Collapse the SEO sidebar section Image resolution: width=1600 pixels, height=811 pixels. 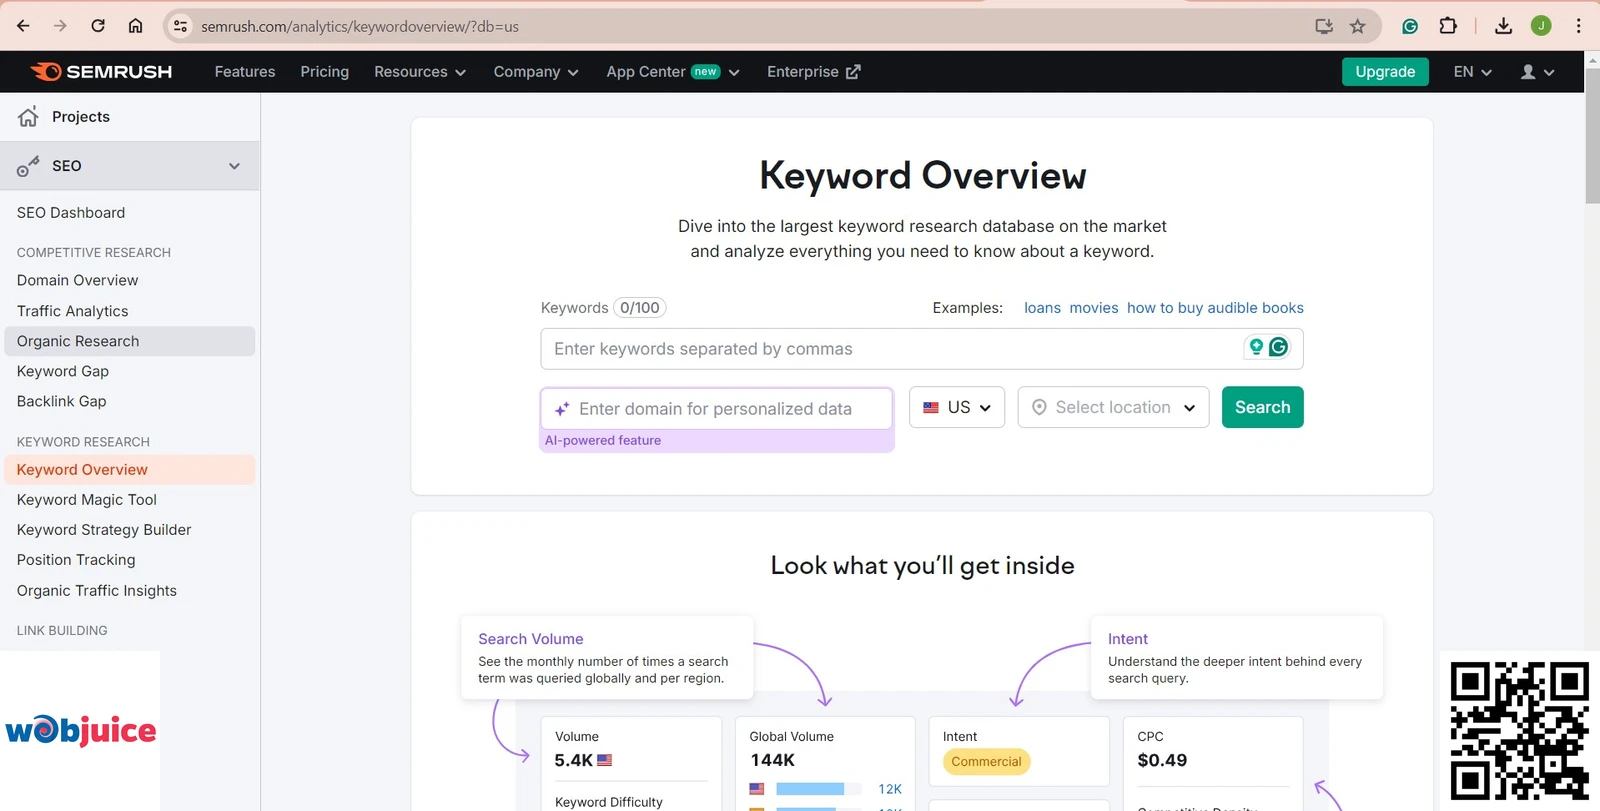click(234, 166)
